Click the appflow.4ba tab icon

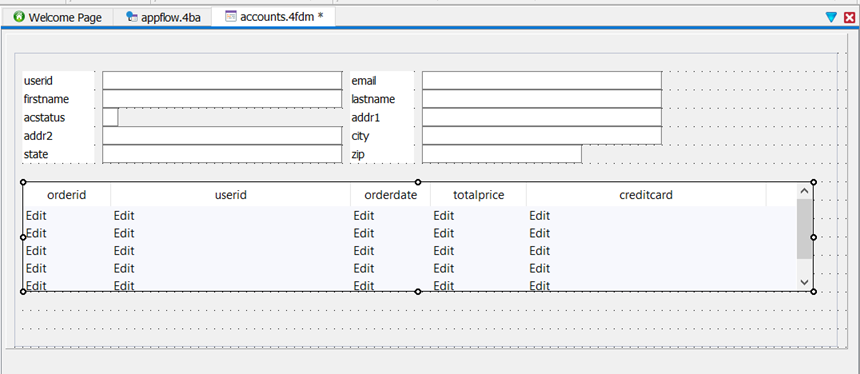[132, 17]
